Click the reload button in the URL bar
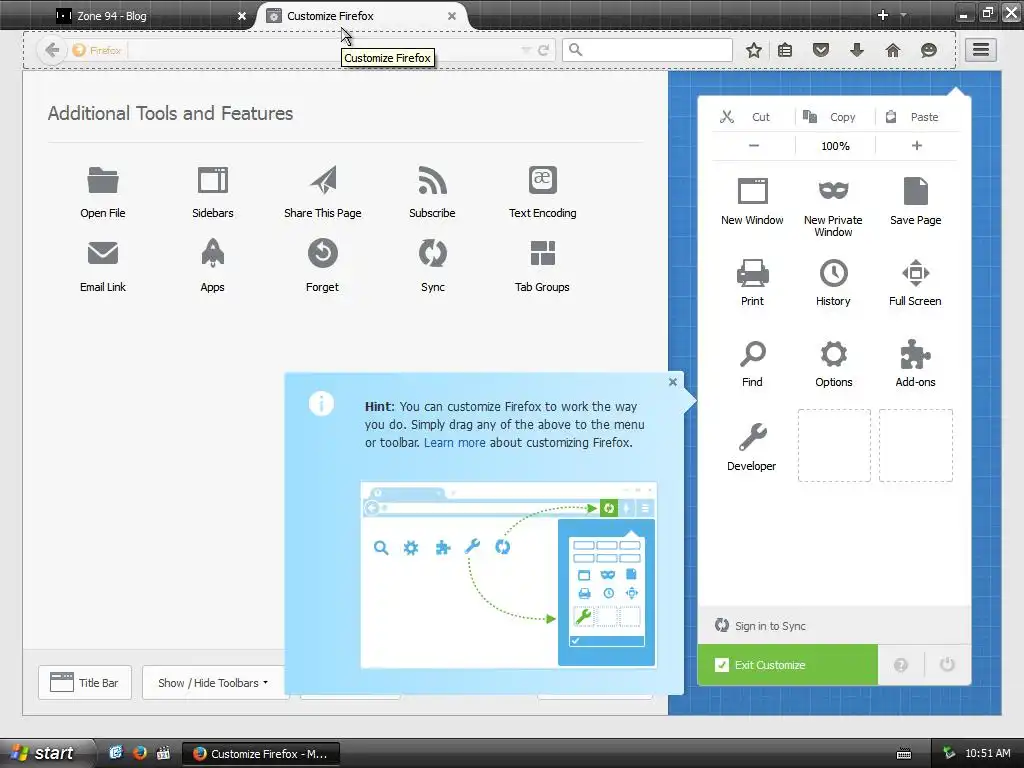The image size is (1024, 768). (543, 50)
